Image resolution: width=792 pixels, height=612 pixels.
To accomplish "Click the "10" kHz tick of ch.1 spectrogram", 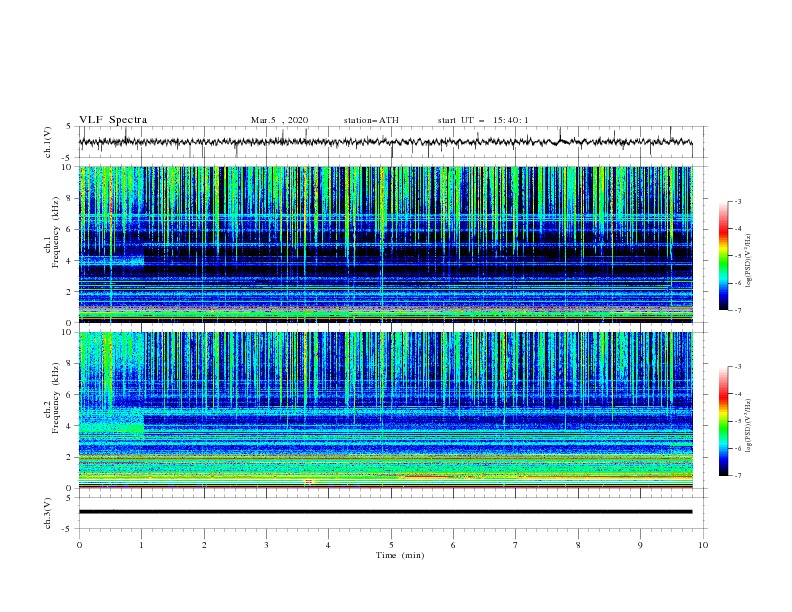I will pyautogui.click(x=67, y=167).
